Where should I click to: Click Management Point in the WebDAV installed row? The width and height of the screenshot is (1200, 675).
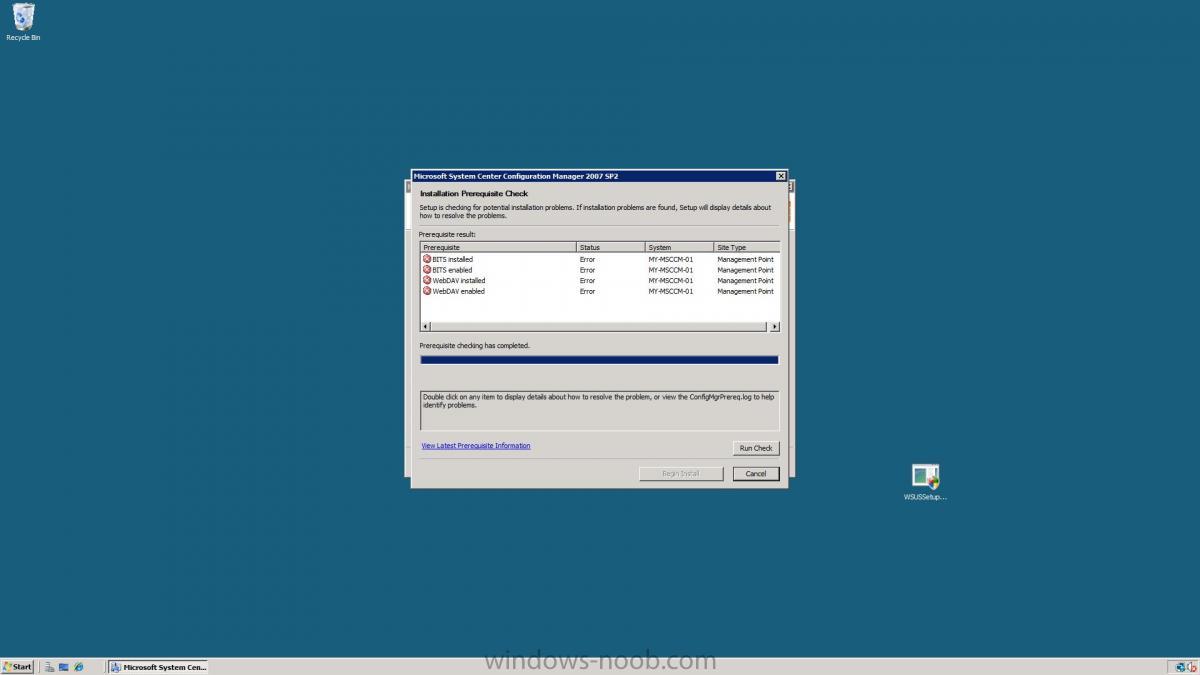745,281
